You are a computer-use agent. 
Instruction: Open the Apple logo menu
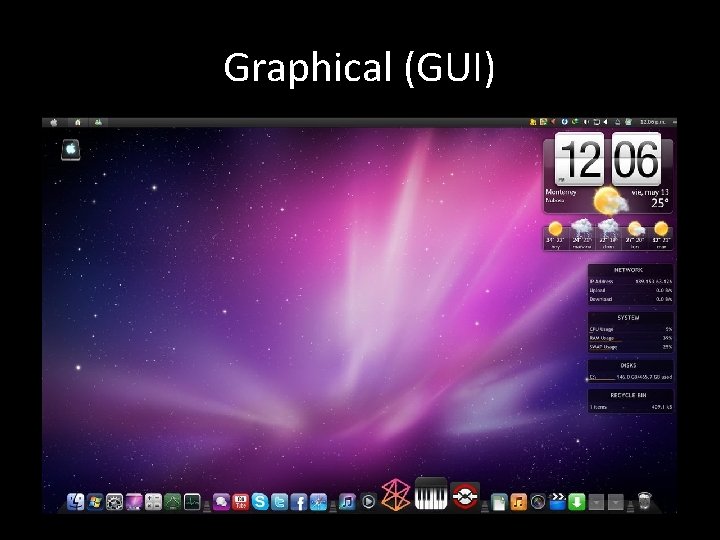click(54, 122)
